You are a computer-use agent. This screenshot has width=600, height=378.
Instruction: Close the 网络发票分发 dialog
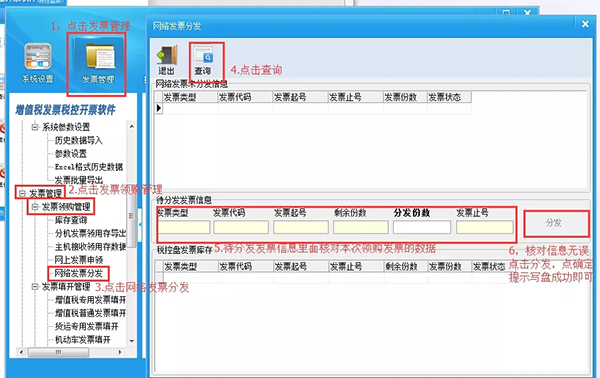[x=585, y=24]
